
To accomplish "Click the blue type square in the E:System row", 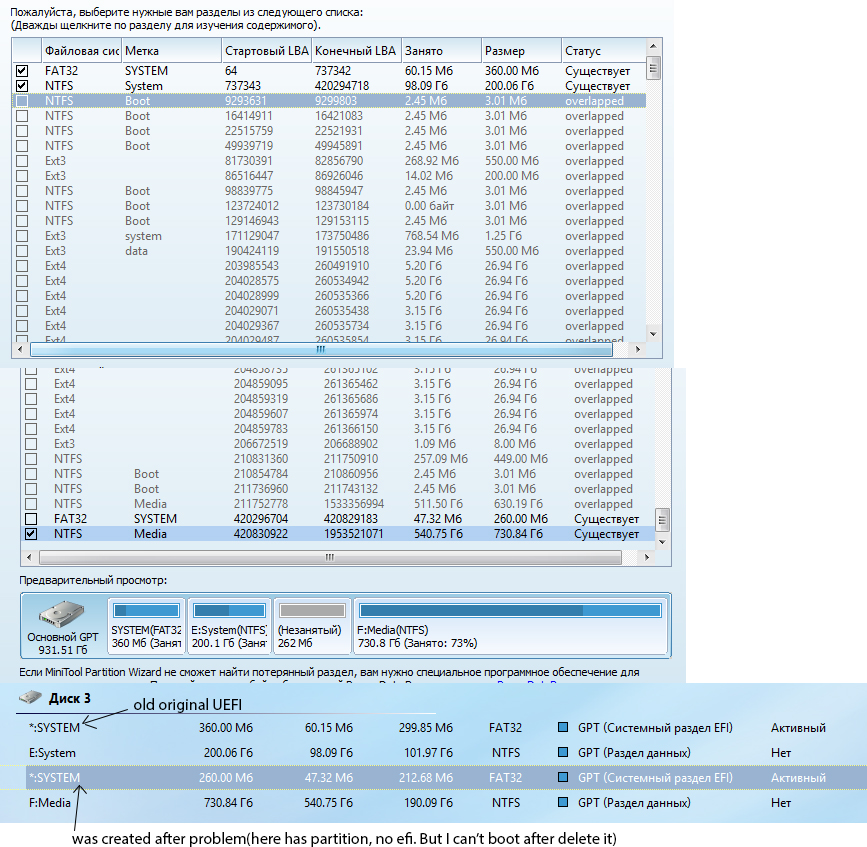I will pyautogui.click(x=562, y=752).
